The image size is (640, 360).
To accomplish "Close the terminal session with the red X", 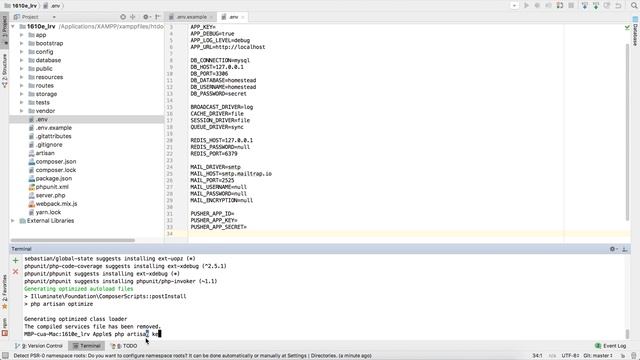I will tap(16, 271).
